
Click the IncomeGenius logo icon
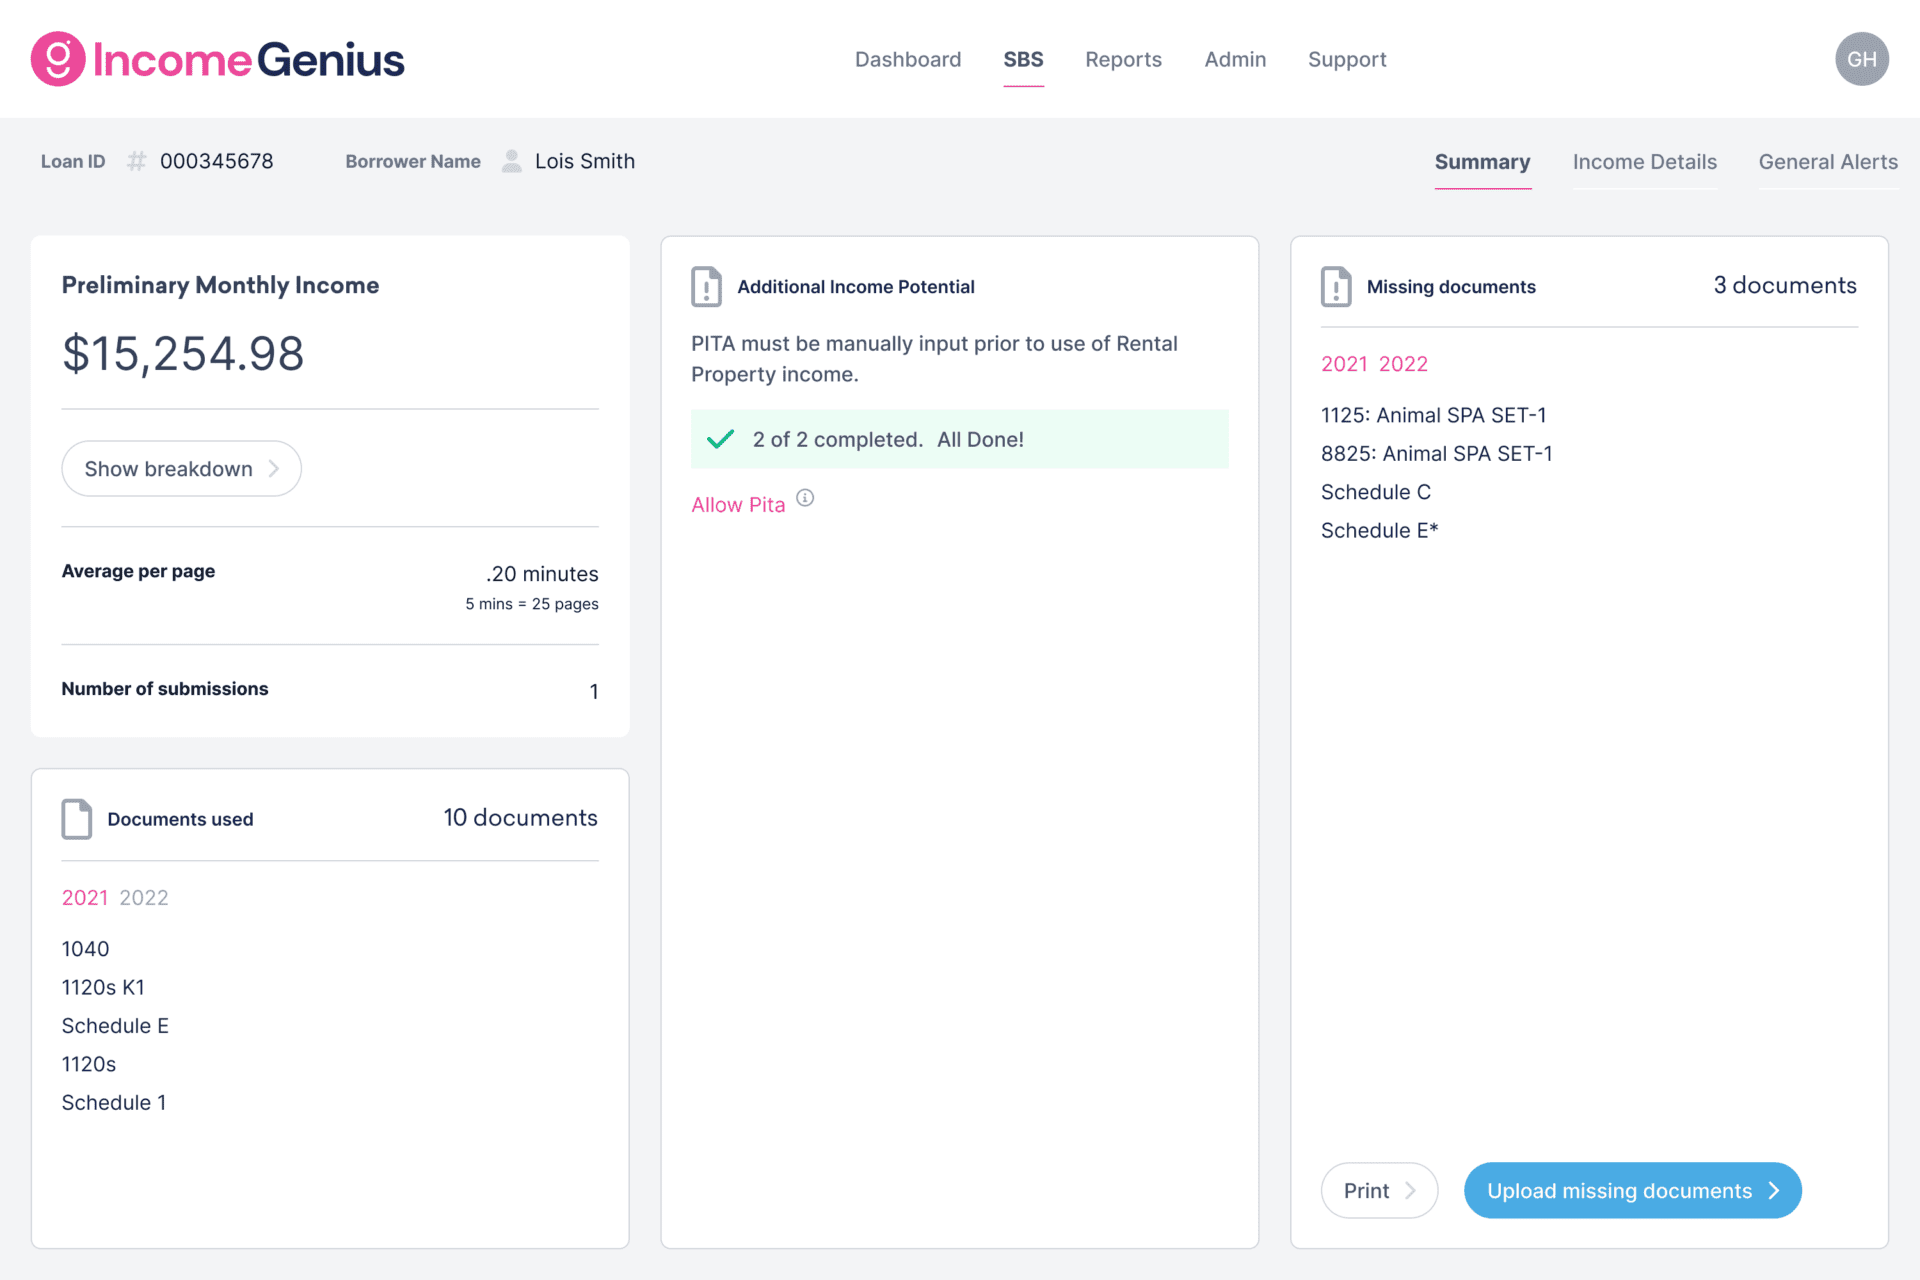coord(57,59)
